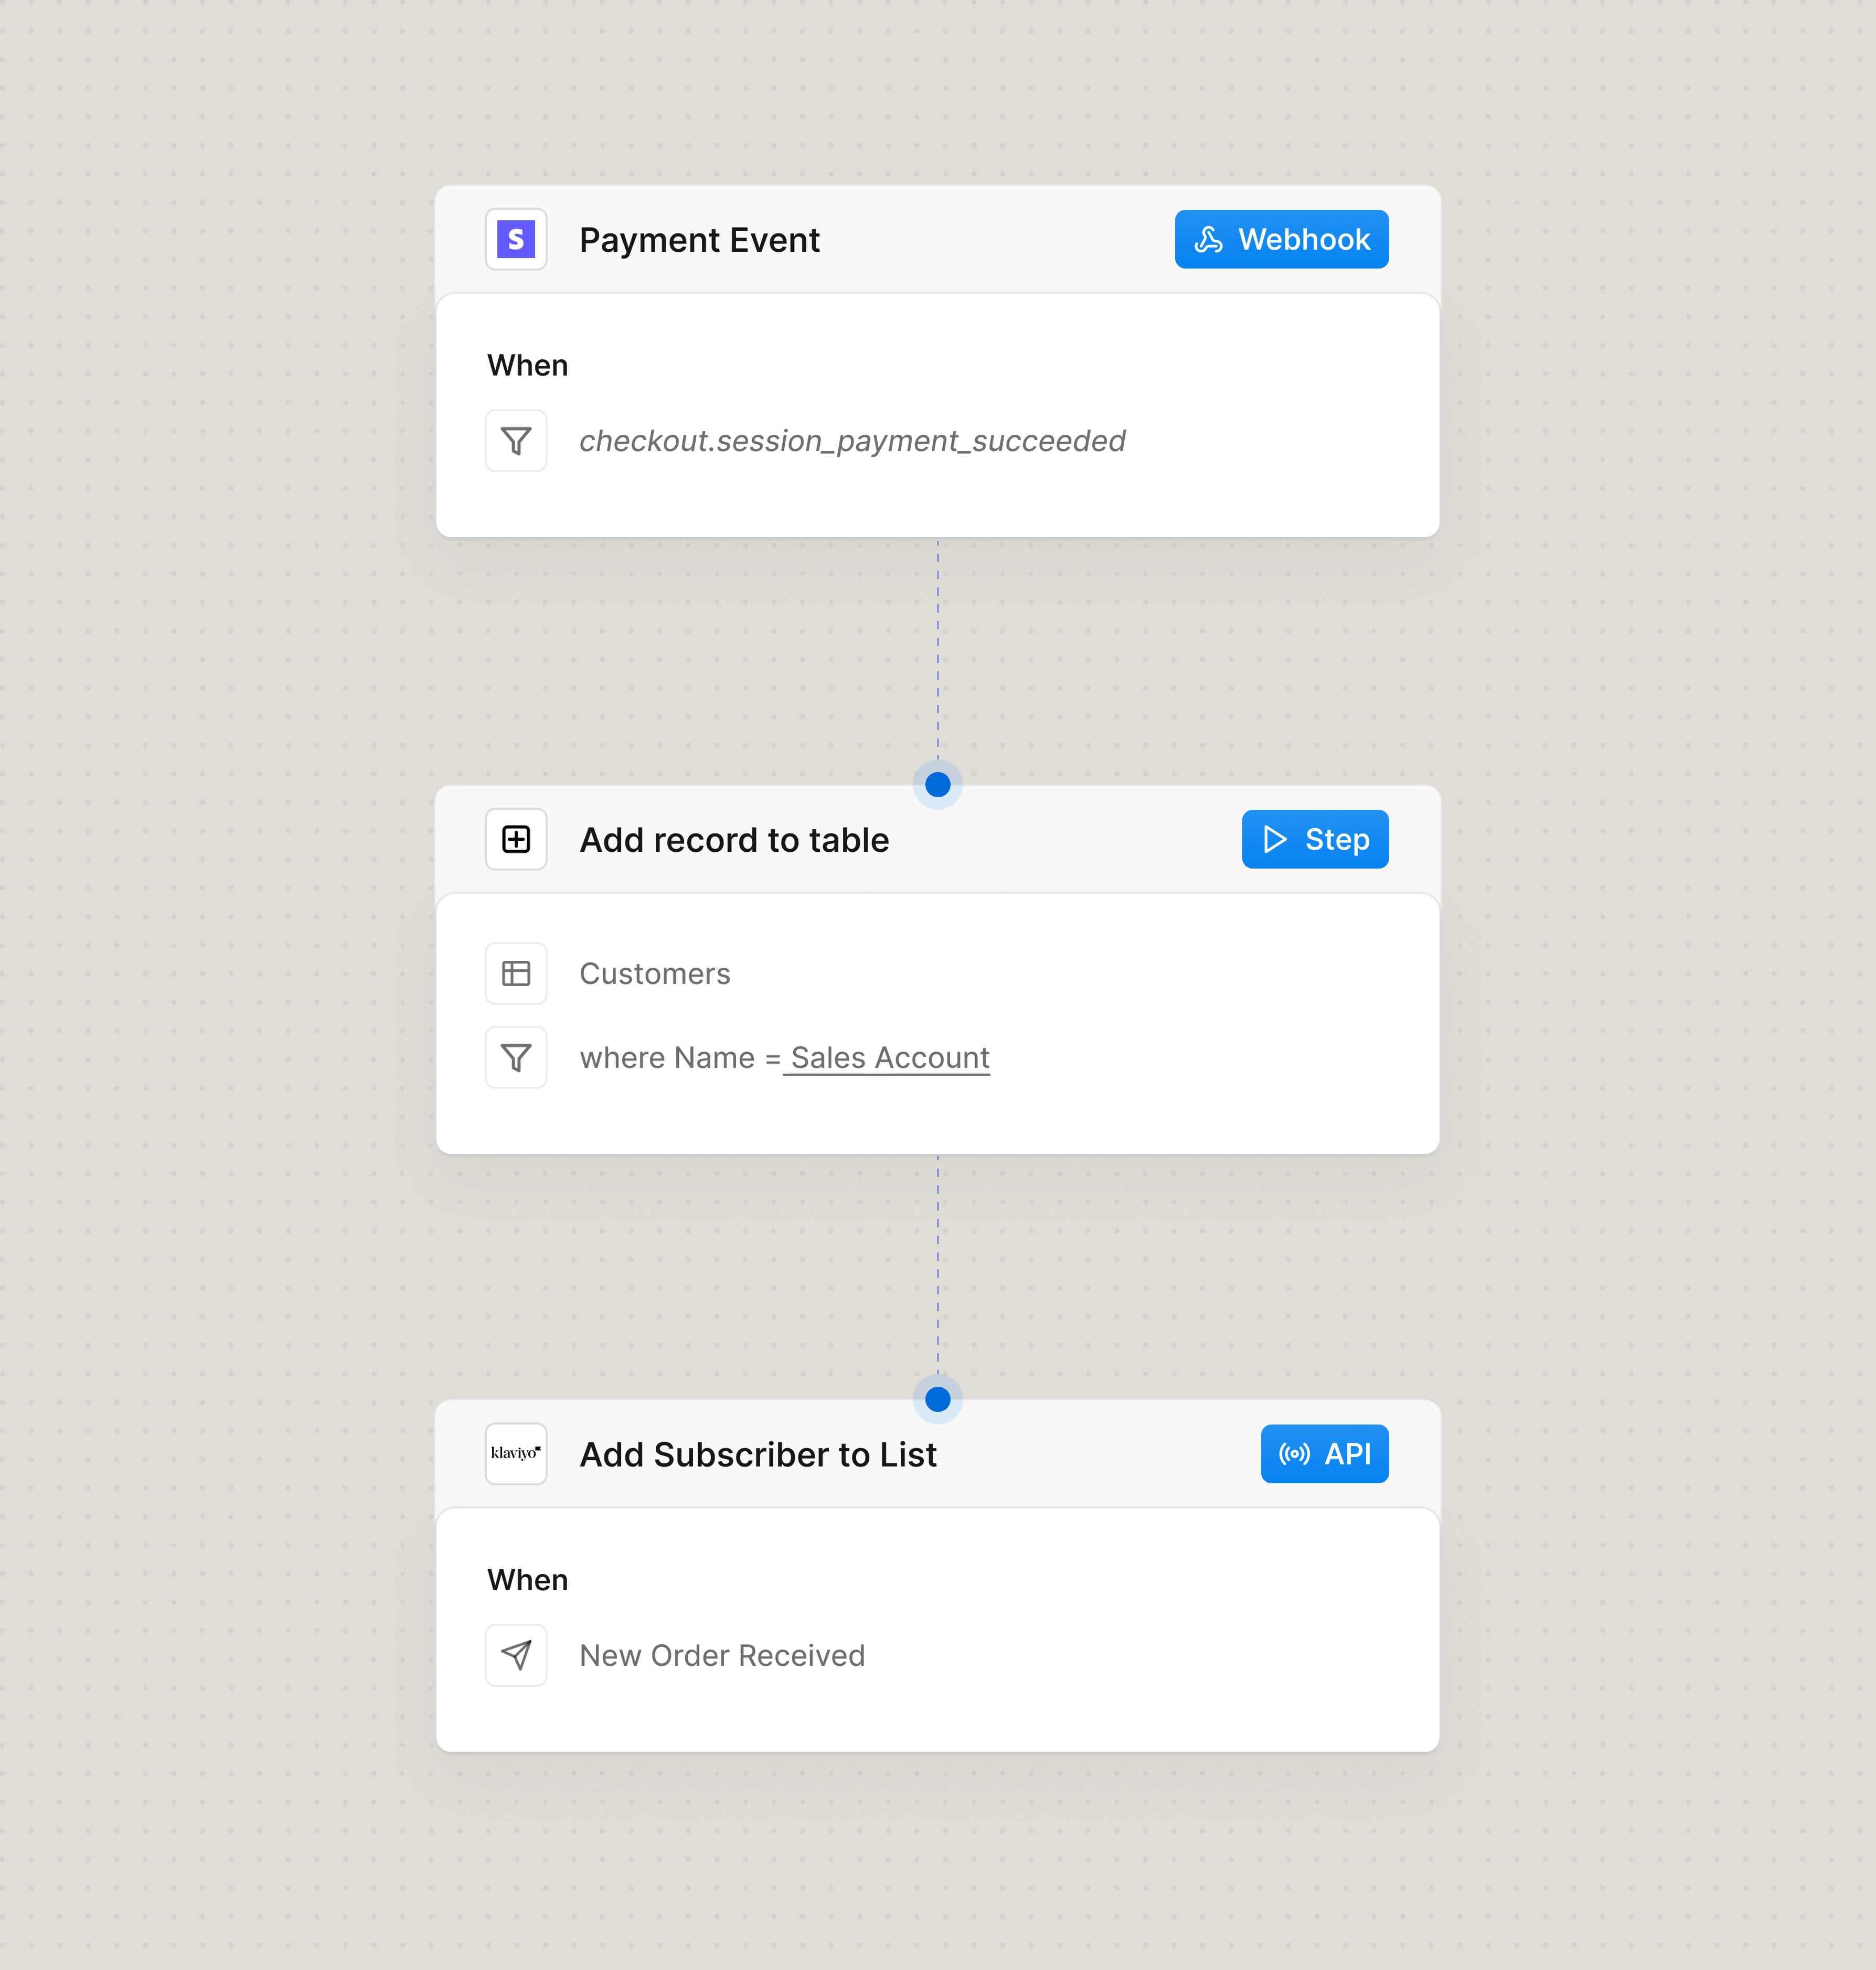Select the checkout.session_payment_succeeded trigger text
The height and width of the screenshot is (1970, 1876).
point(852,441)
